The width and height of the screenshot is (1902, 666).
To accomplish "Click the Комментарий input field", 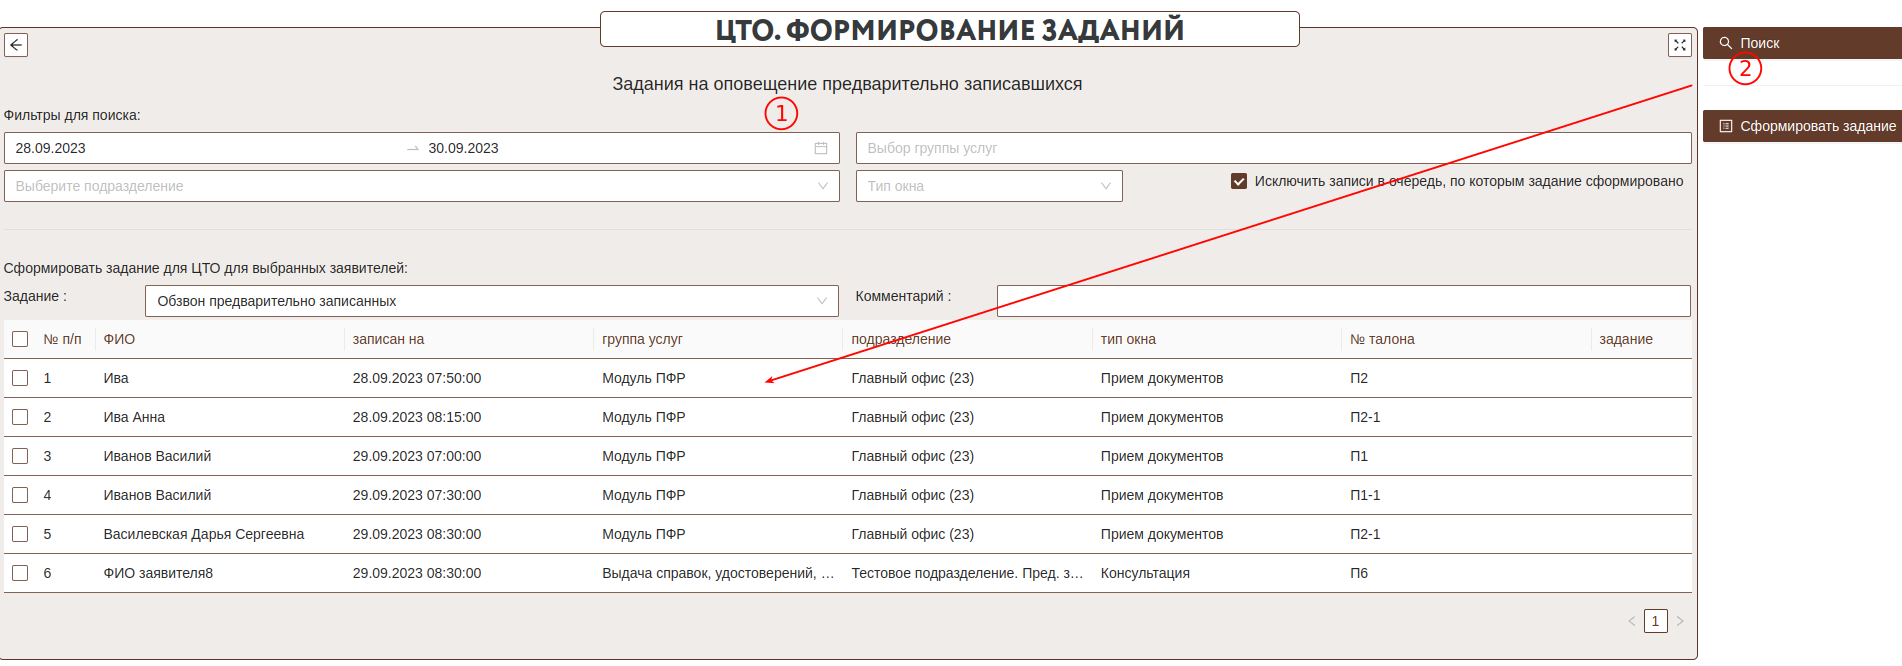I will click(x=1342, y=301).
